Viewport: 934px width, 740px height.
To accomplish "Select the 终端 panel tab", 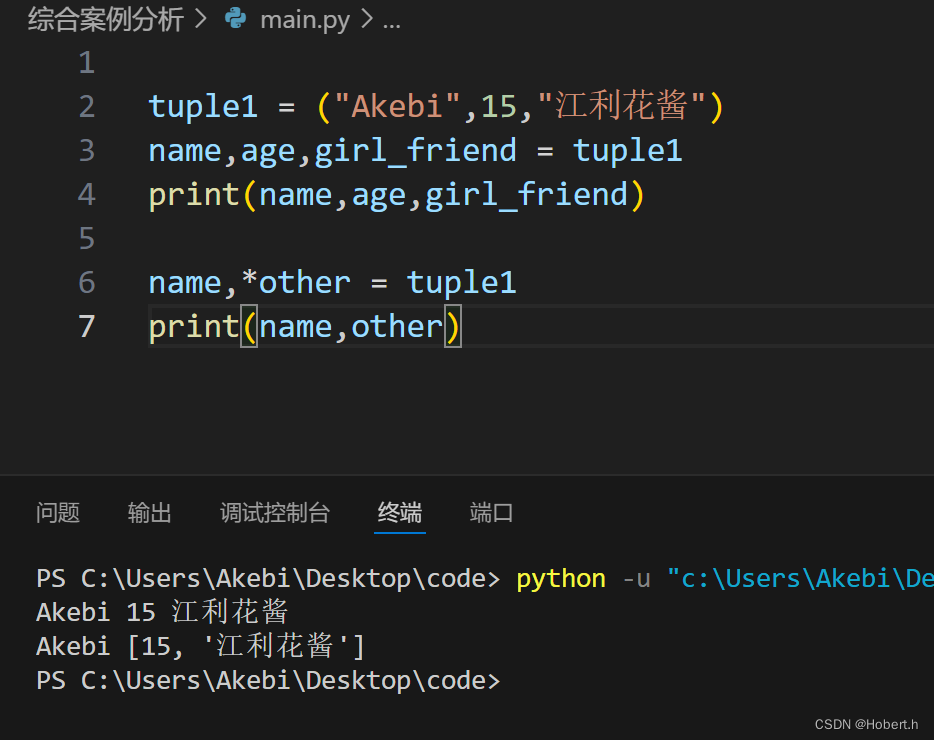I will tap(400, 512).
